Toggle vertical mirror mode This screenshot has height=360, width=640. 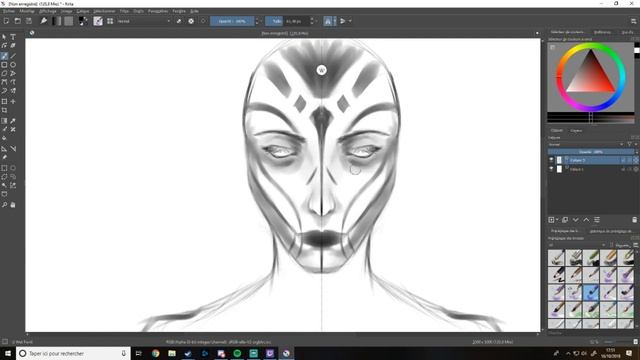click(x=342, y=21)
